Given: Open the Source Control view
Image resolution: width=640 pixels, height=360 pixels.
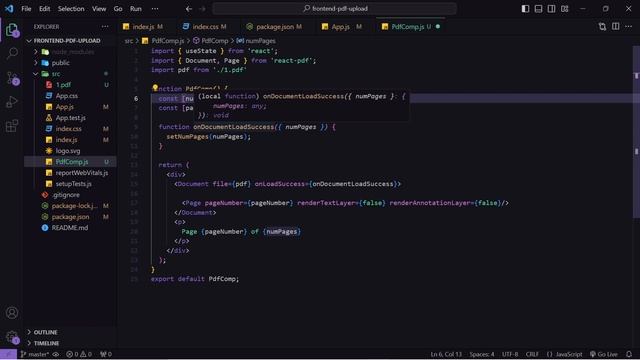Looking at the screenshot, I should click(x=12, y=78).
